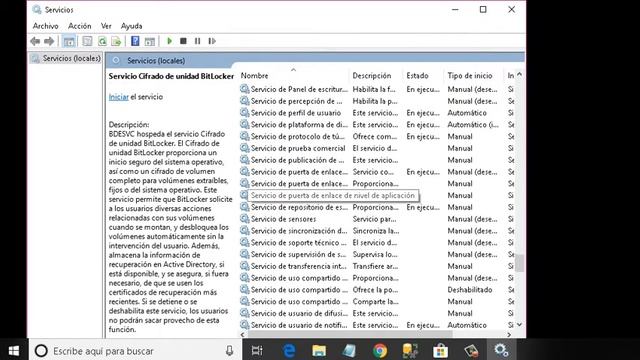The image size is (640, 360).
Task: Activate the search box microphone
Action: (229, 351)
